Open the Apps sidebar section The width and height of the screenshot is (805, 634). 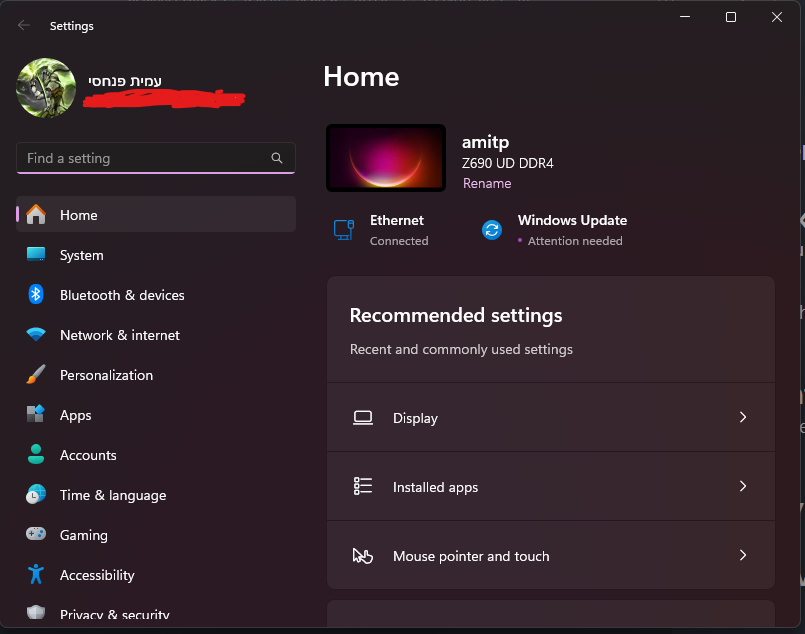(75, 415)
